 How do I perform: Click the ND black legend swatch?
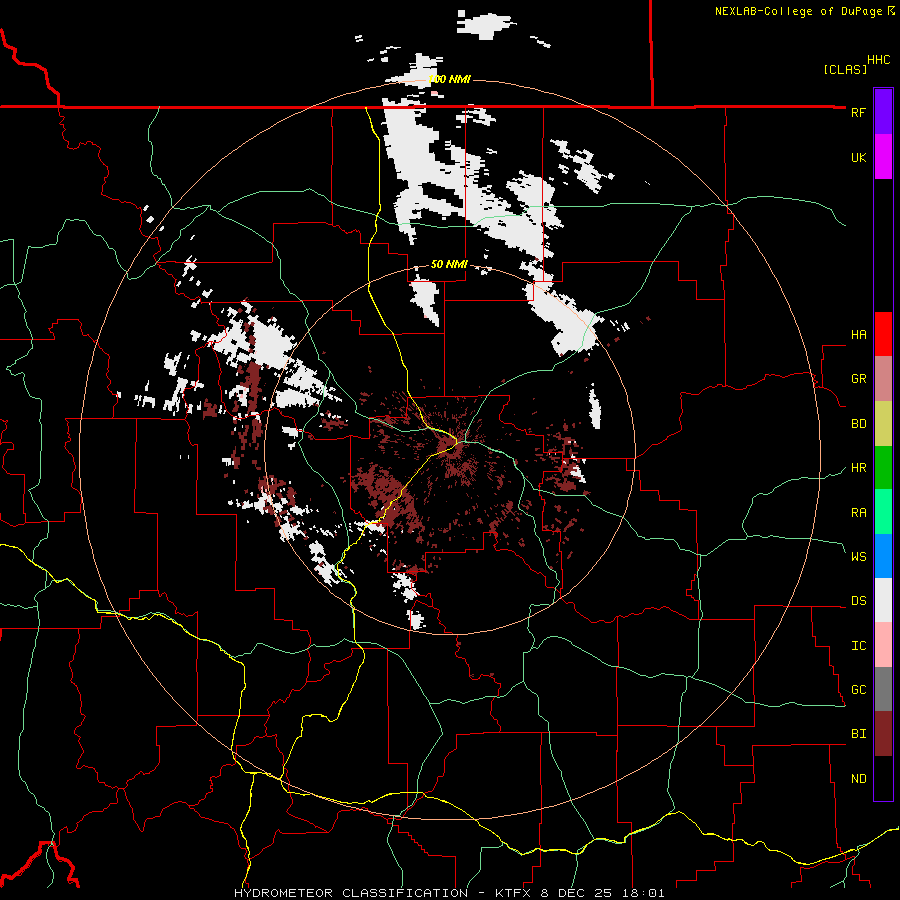point(883,778)
